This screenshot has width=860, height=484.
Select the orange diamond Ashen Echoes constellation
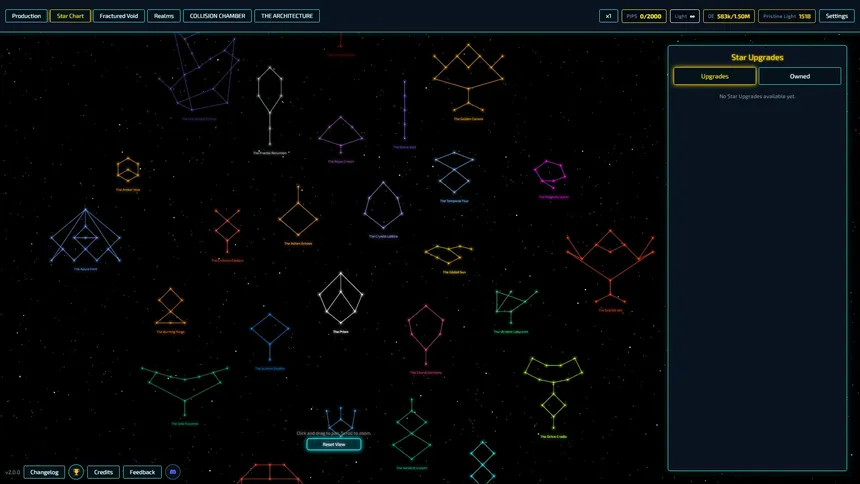[x=298, y=212]
